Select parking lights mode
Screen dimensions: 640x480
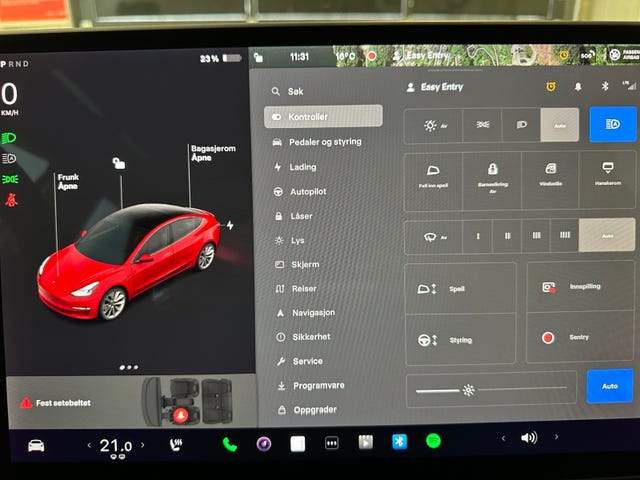483,124
